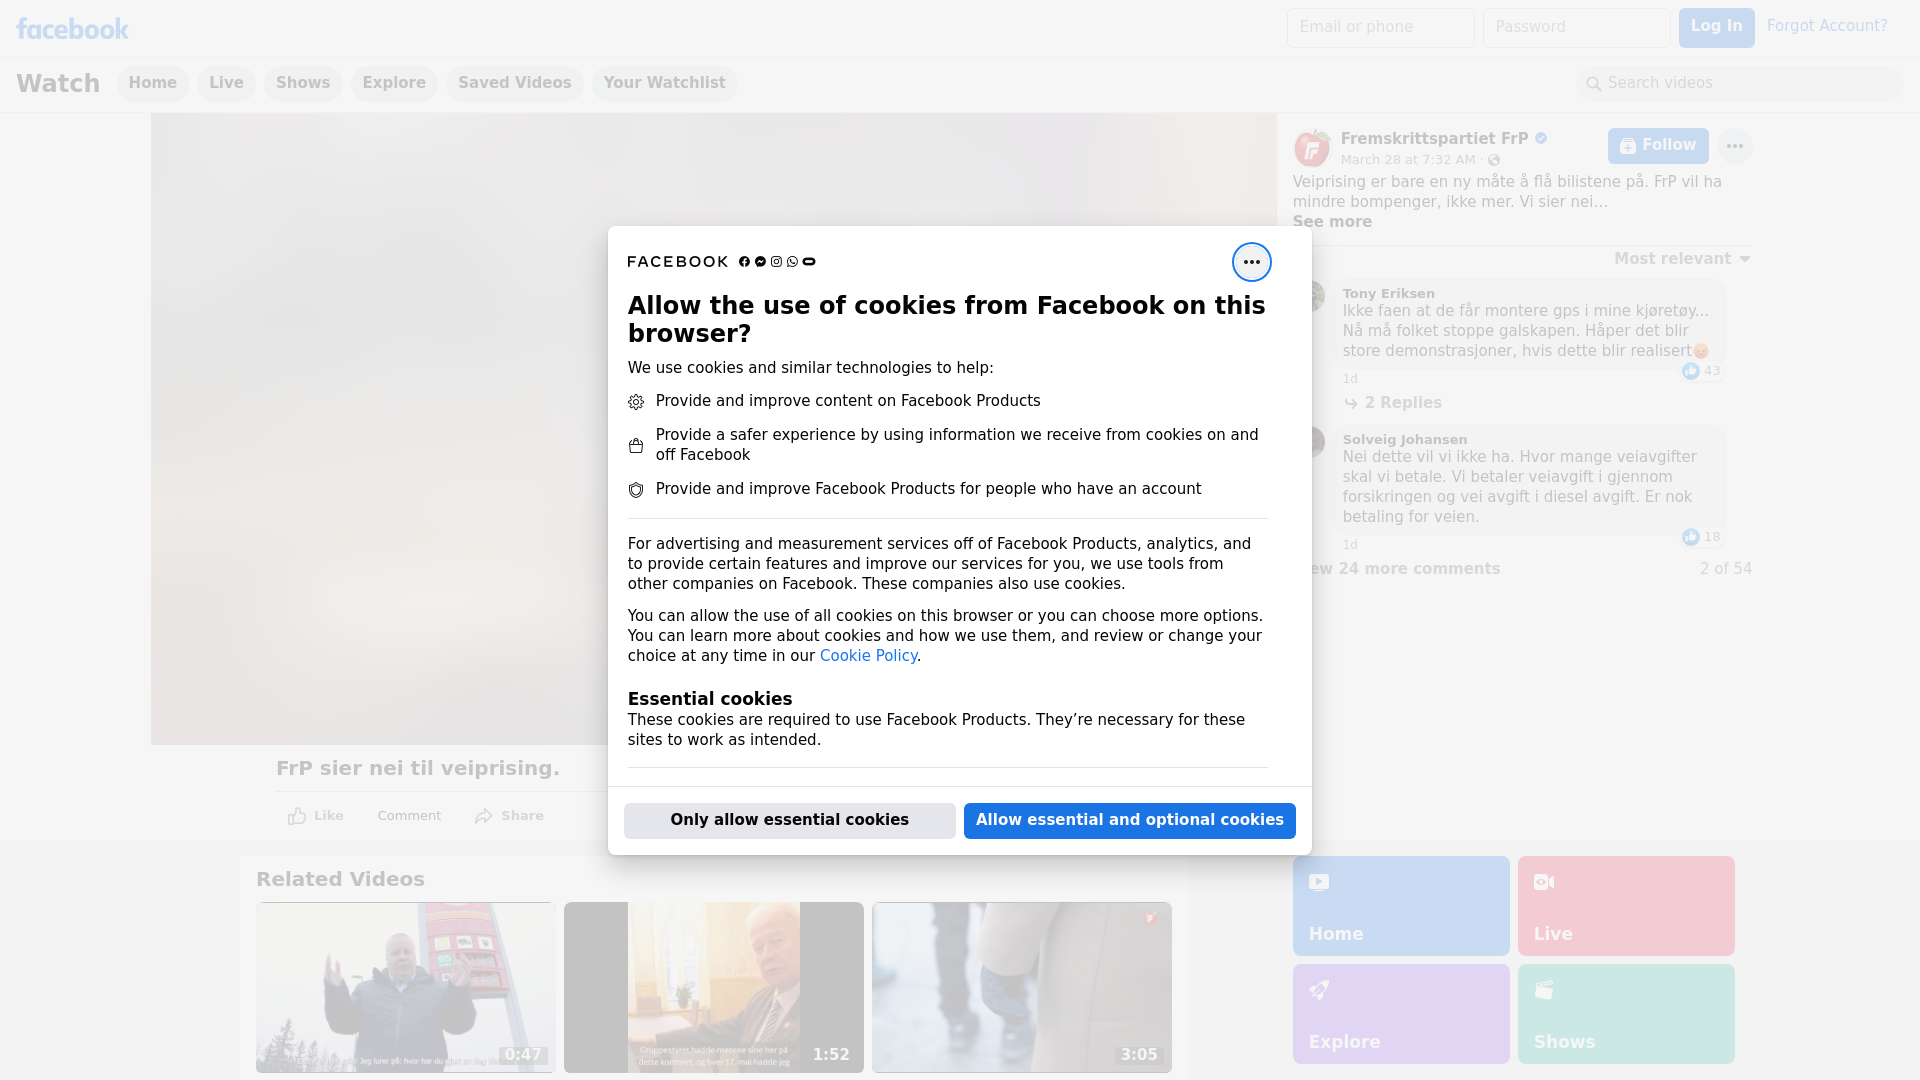The height and width of the screenshot is (1080, 1920).
Task: Click the Fremskrittspartiet FrP profile picture
Action: click(1312, 148)
